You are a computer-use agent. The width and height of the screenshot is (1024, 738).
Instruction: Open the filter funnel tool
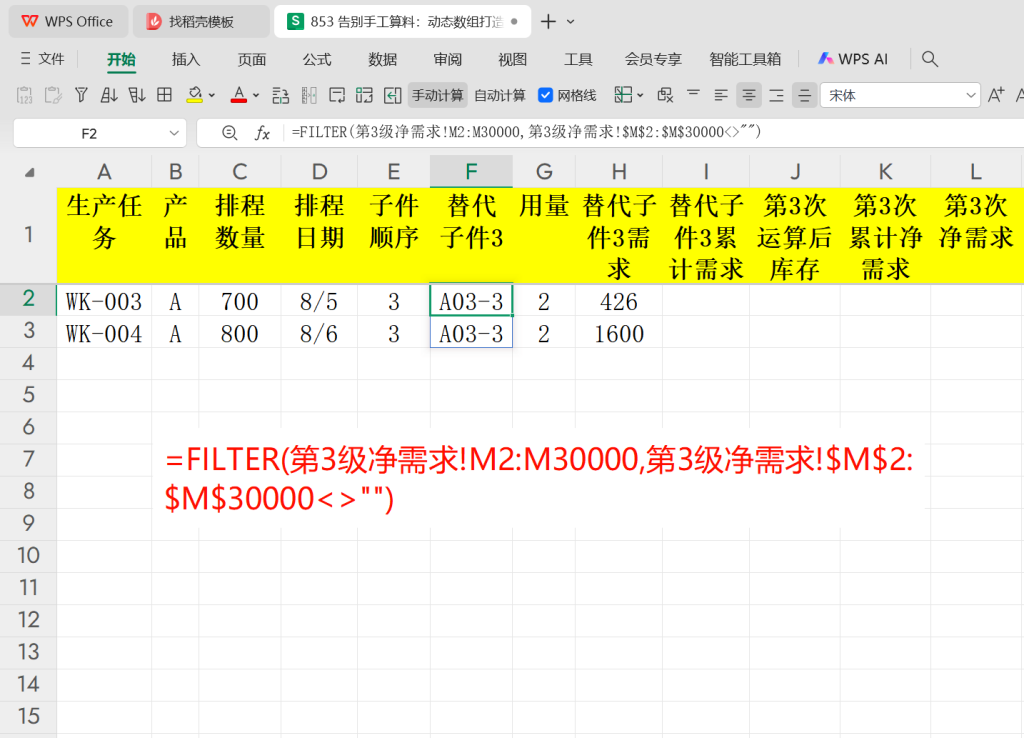tap(81, 95)
